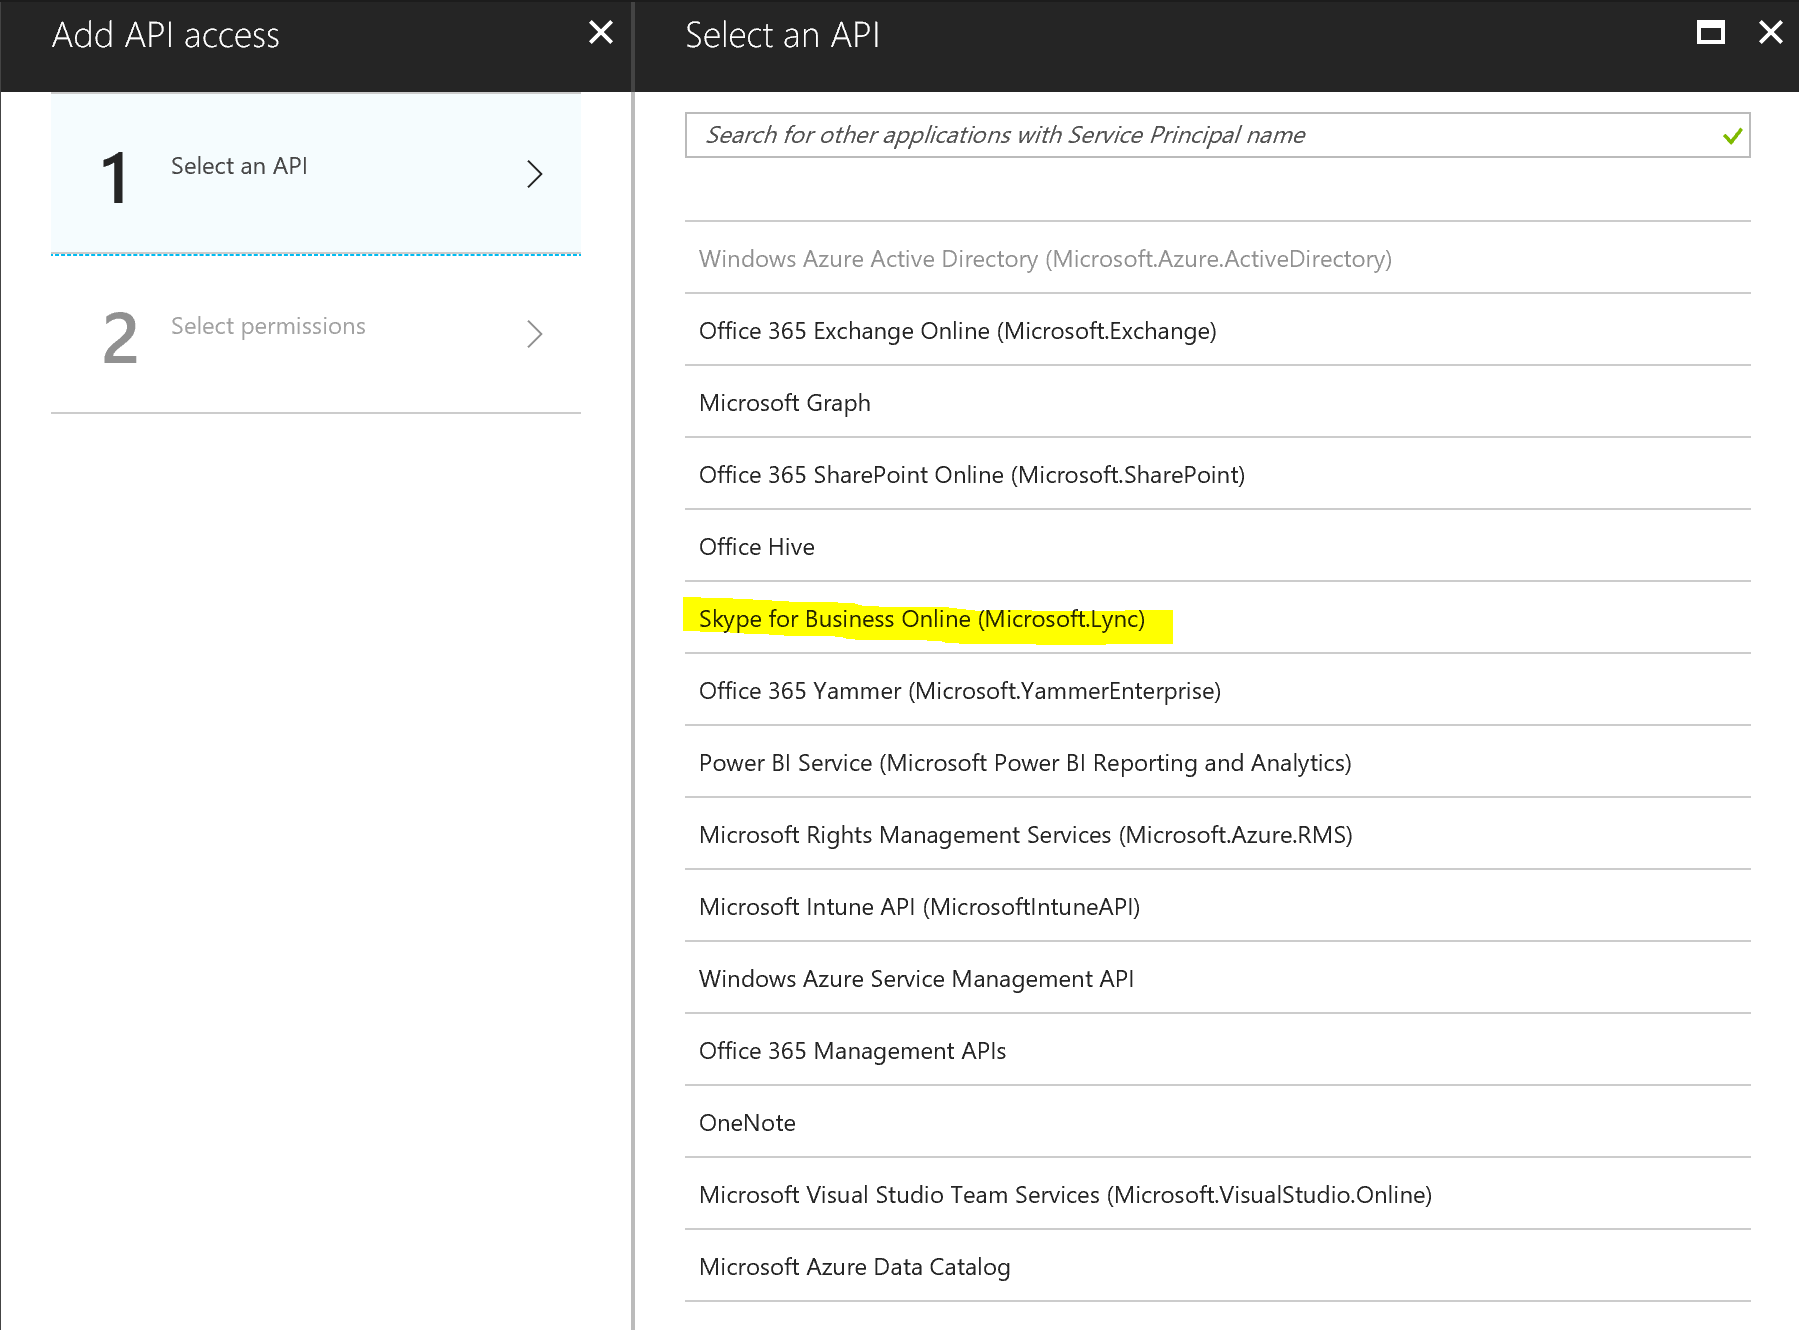Choose Office 365 Management APIs

click(x=1217, y=1050)
